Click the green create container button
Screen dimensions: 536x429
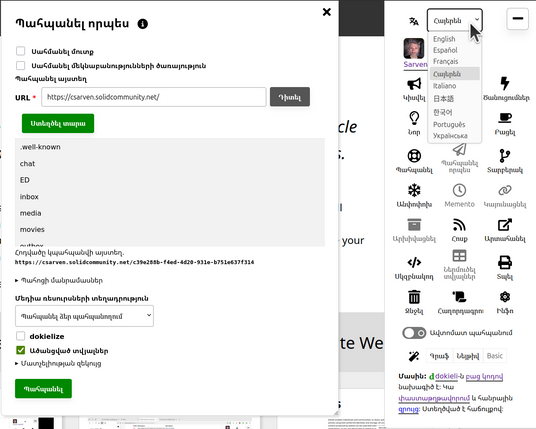[x=58, y=123]
